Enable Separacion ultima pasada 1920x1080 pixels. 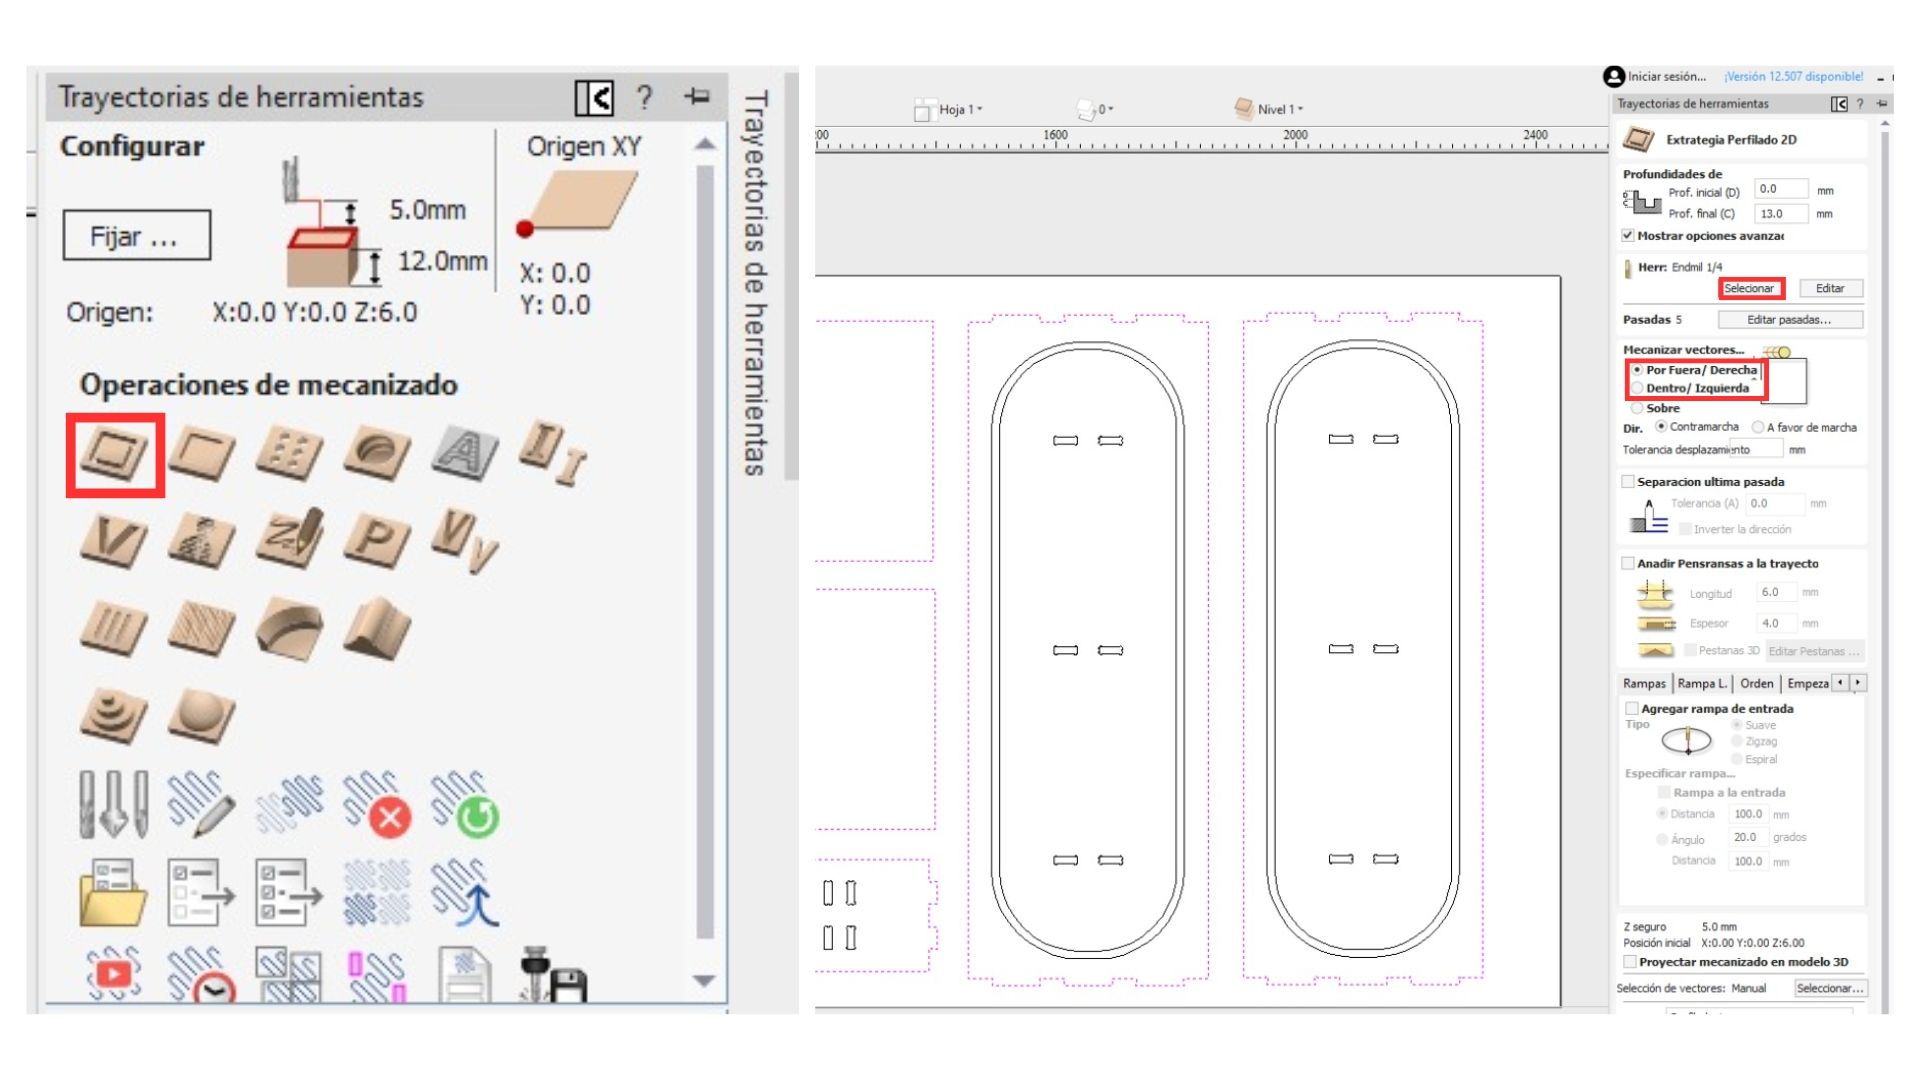pyautogui.click(x=1629, y=481)
